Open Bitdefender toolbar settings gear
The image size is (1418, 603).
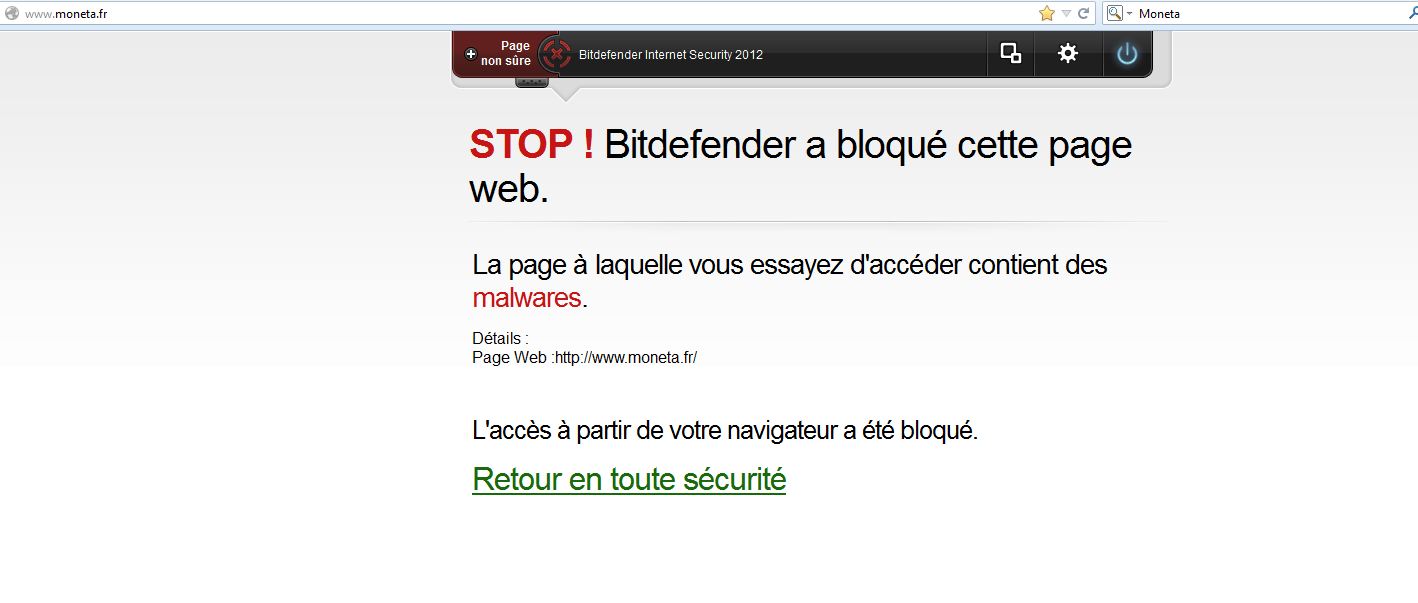[1068, 54]
